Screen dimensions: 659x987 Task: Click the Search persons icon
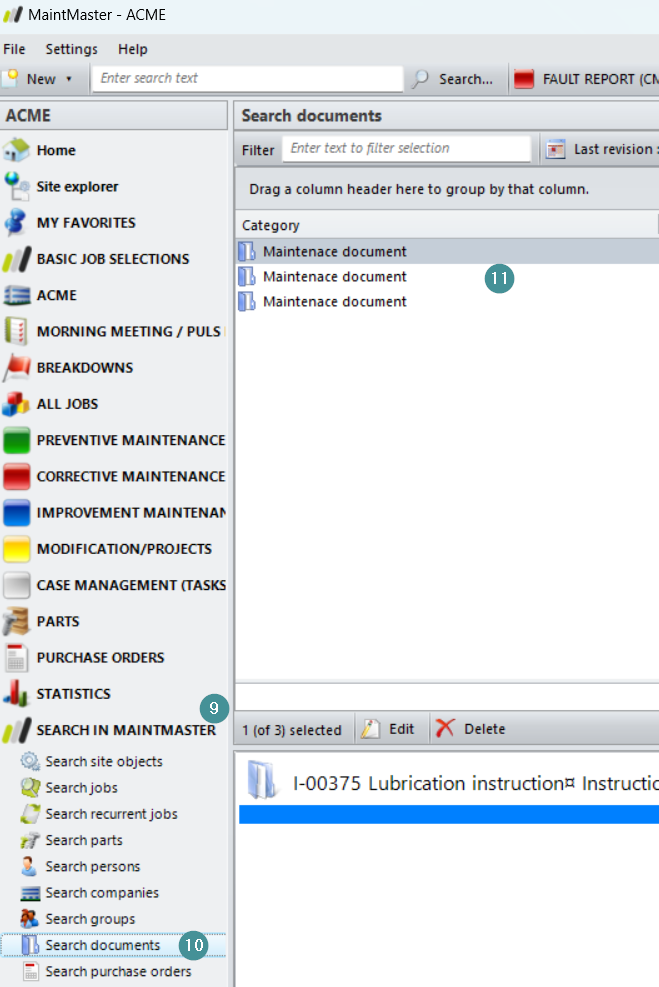coord(30,867)
